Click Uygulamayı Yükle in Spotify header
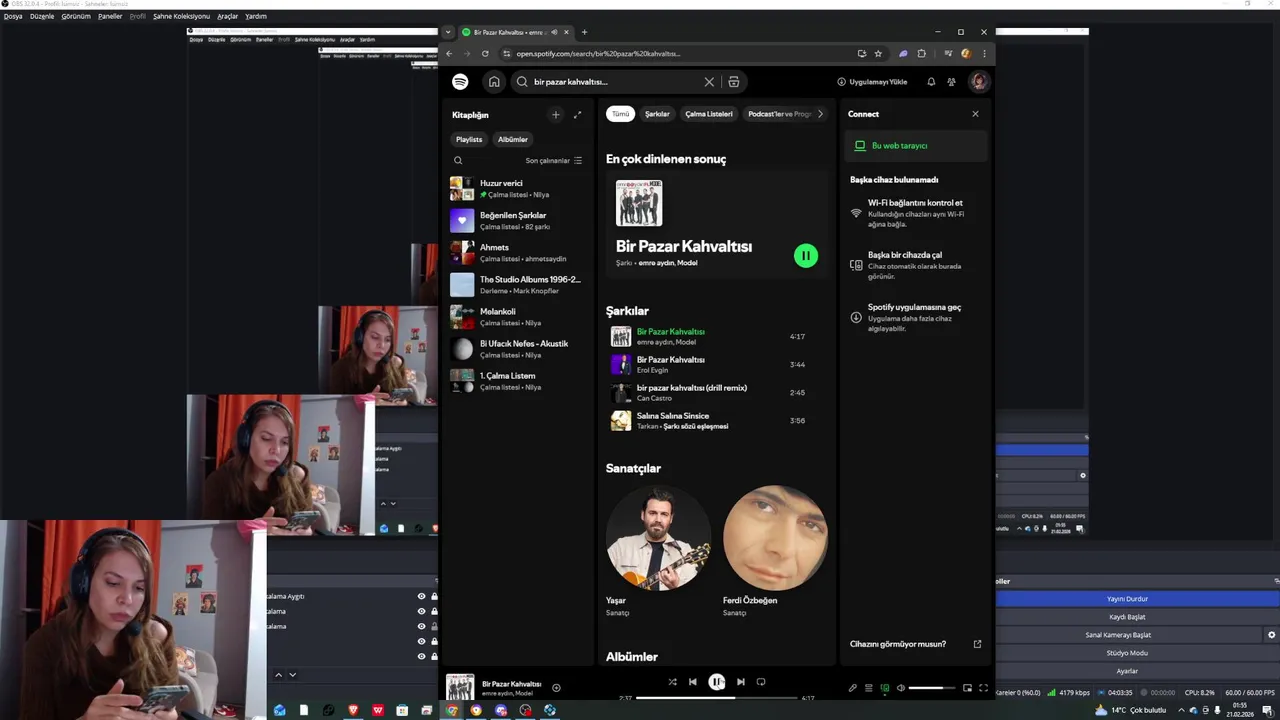 [x=872, y=82]
